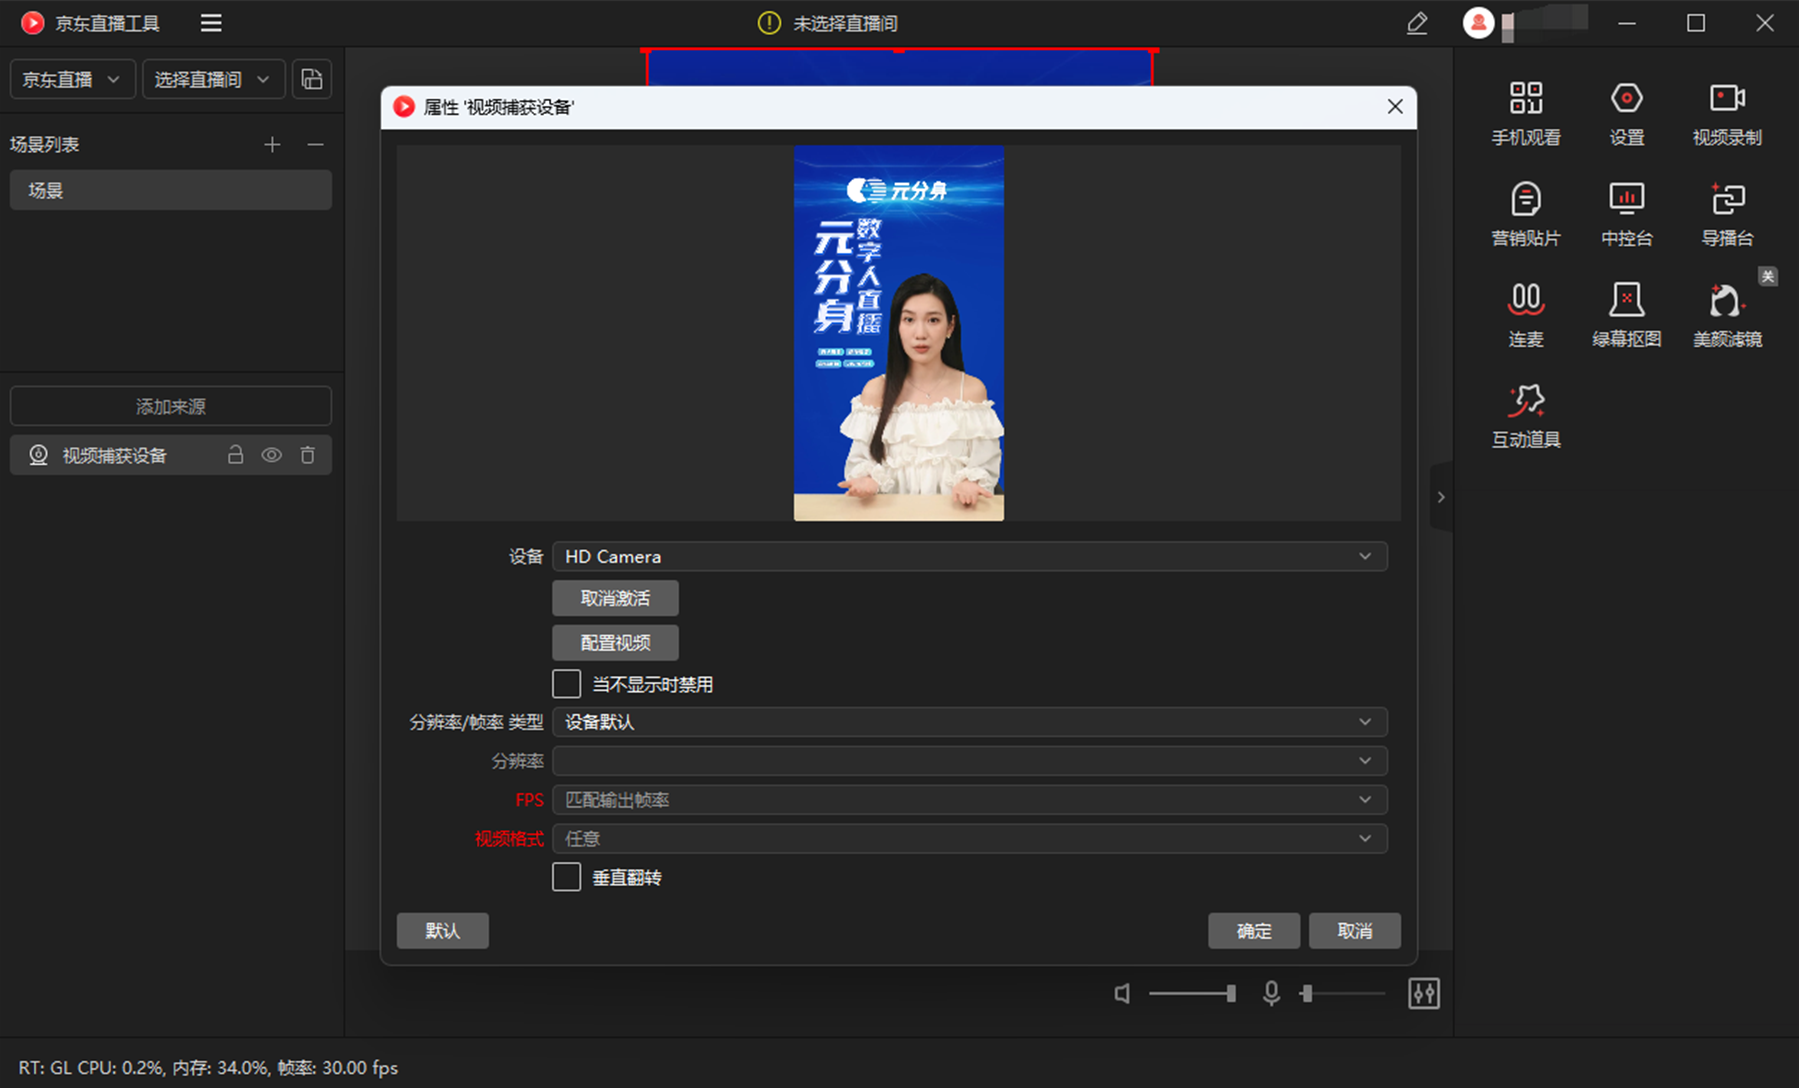Open the hamburger main menu
This screenshot has width=1799, height=1088.
point(211,23)
